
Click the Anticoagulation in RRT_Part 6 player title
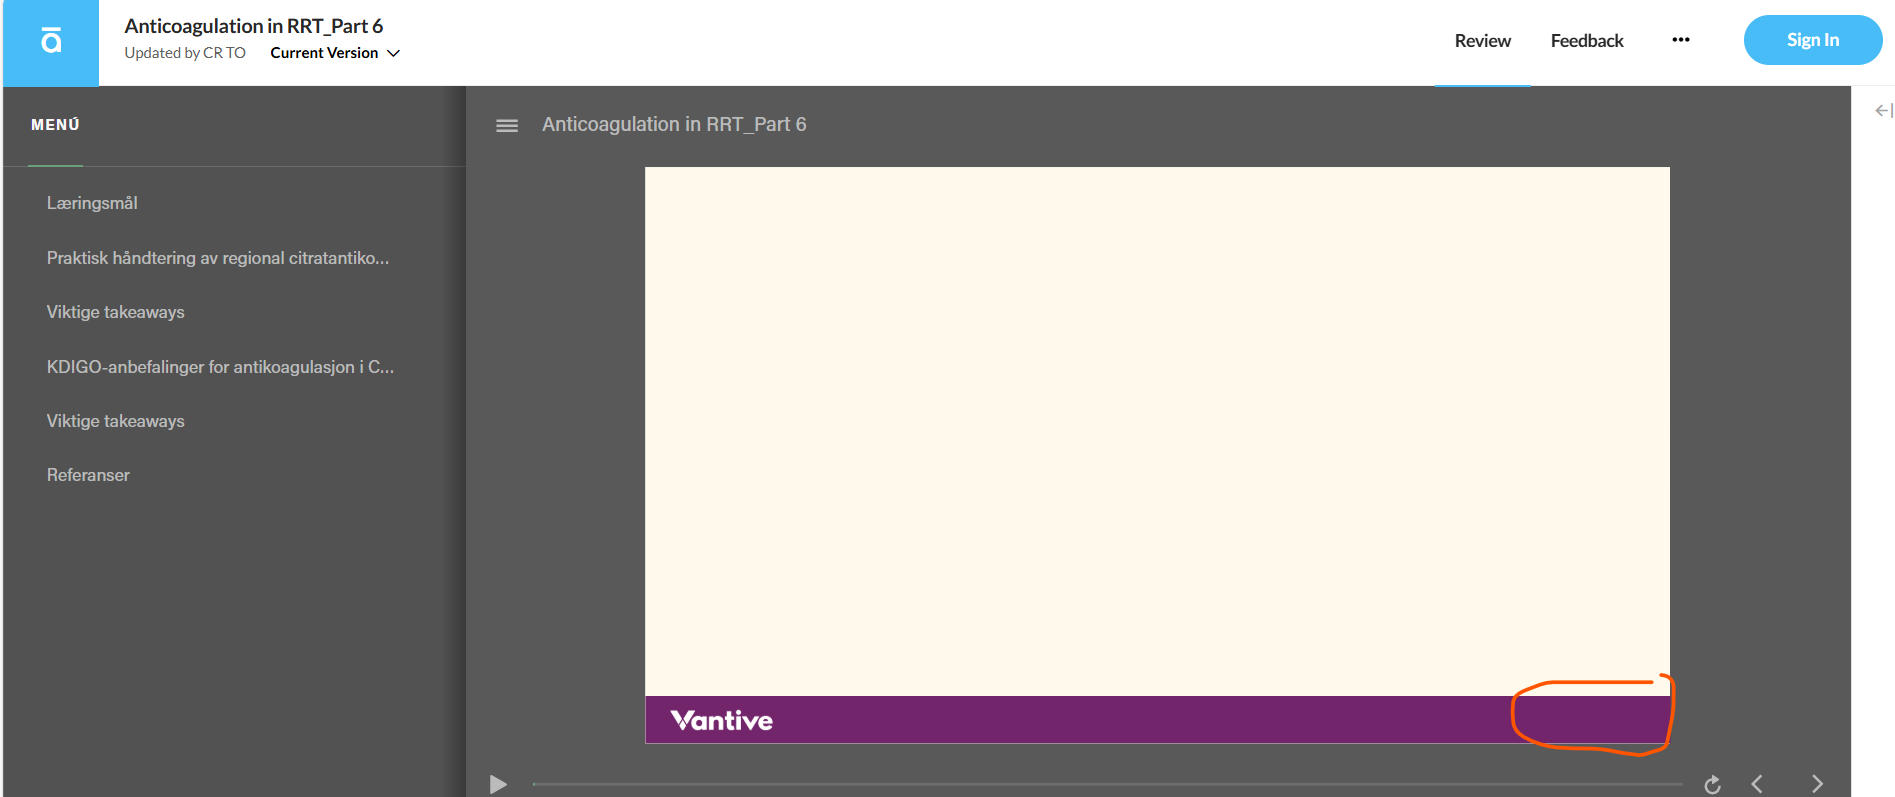(674, 124)
